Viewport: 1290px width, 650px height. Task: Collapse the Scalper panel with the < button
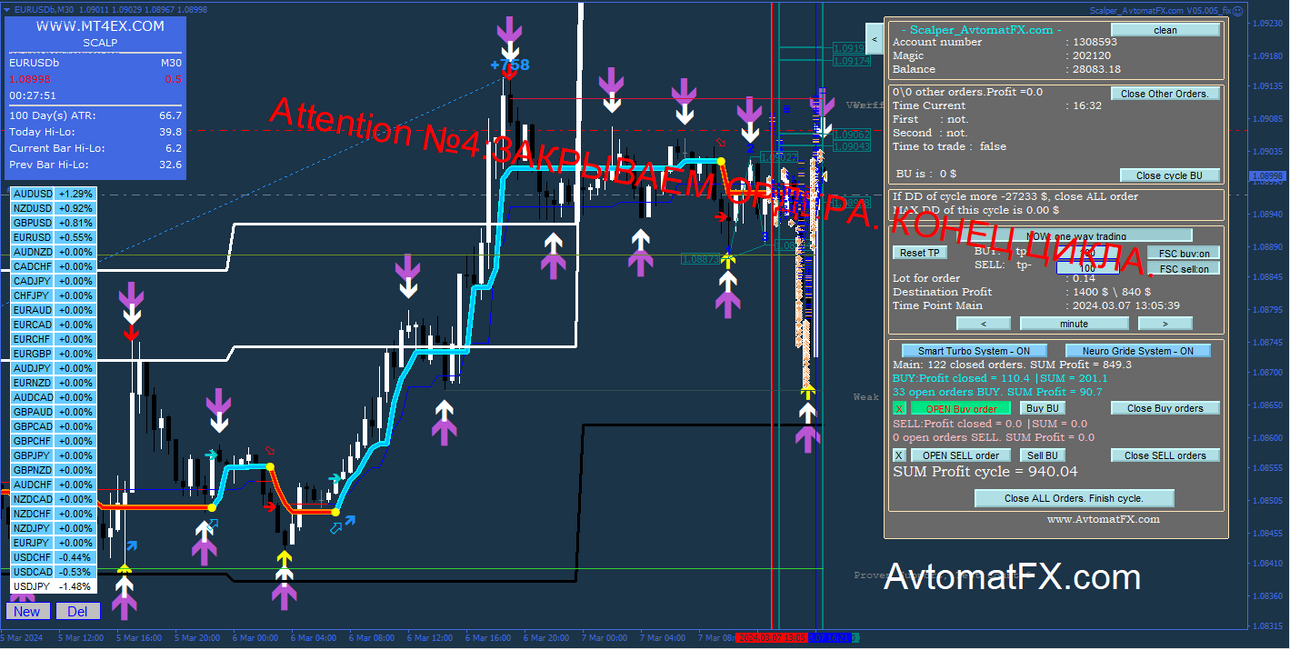(x=874, y=40)
